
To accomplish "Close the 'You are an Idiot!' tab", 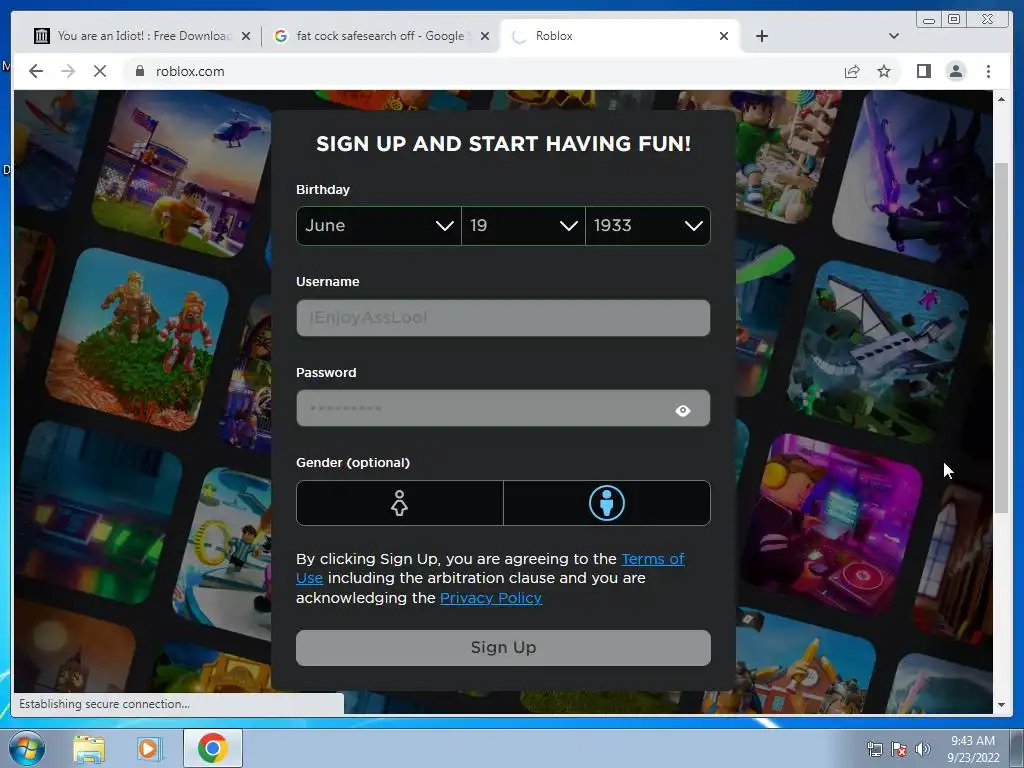I will point(246,36).
